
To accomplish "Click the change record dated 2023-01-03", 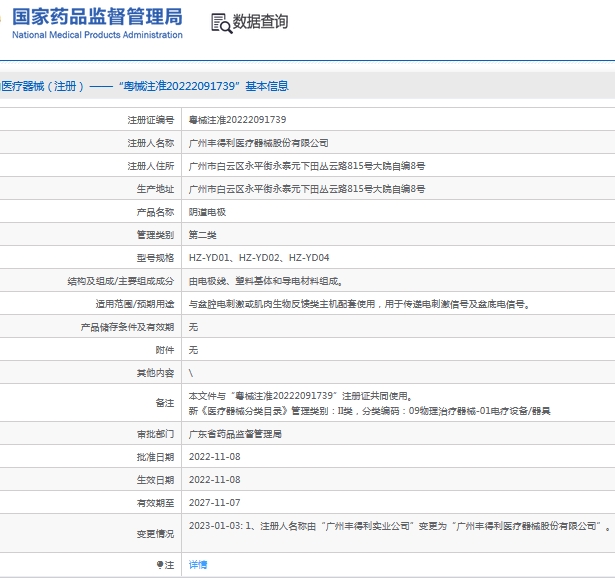I will [399, 526].
